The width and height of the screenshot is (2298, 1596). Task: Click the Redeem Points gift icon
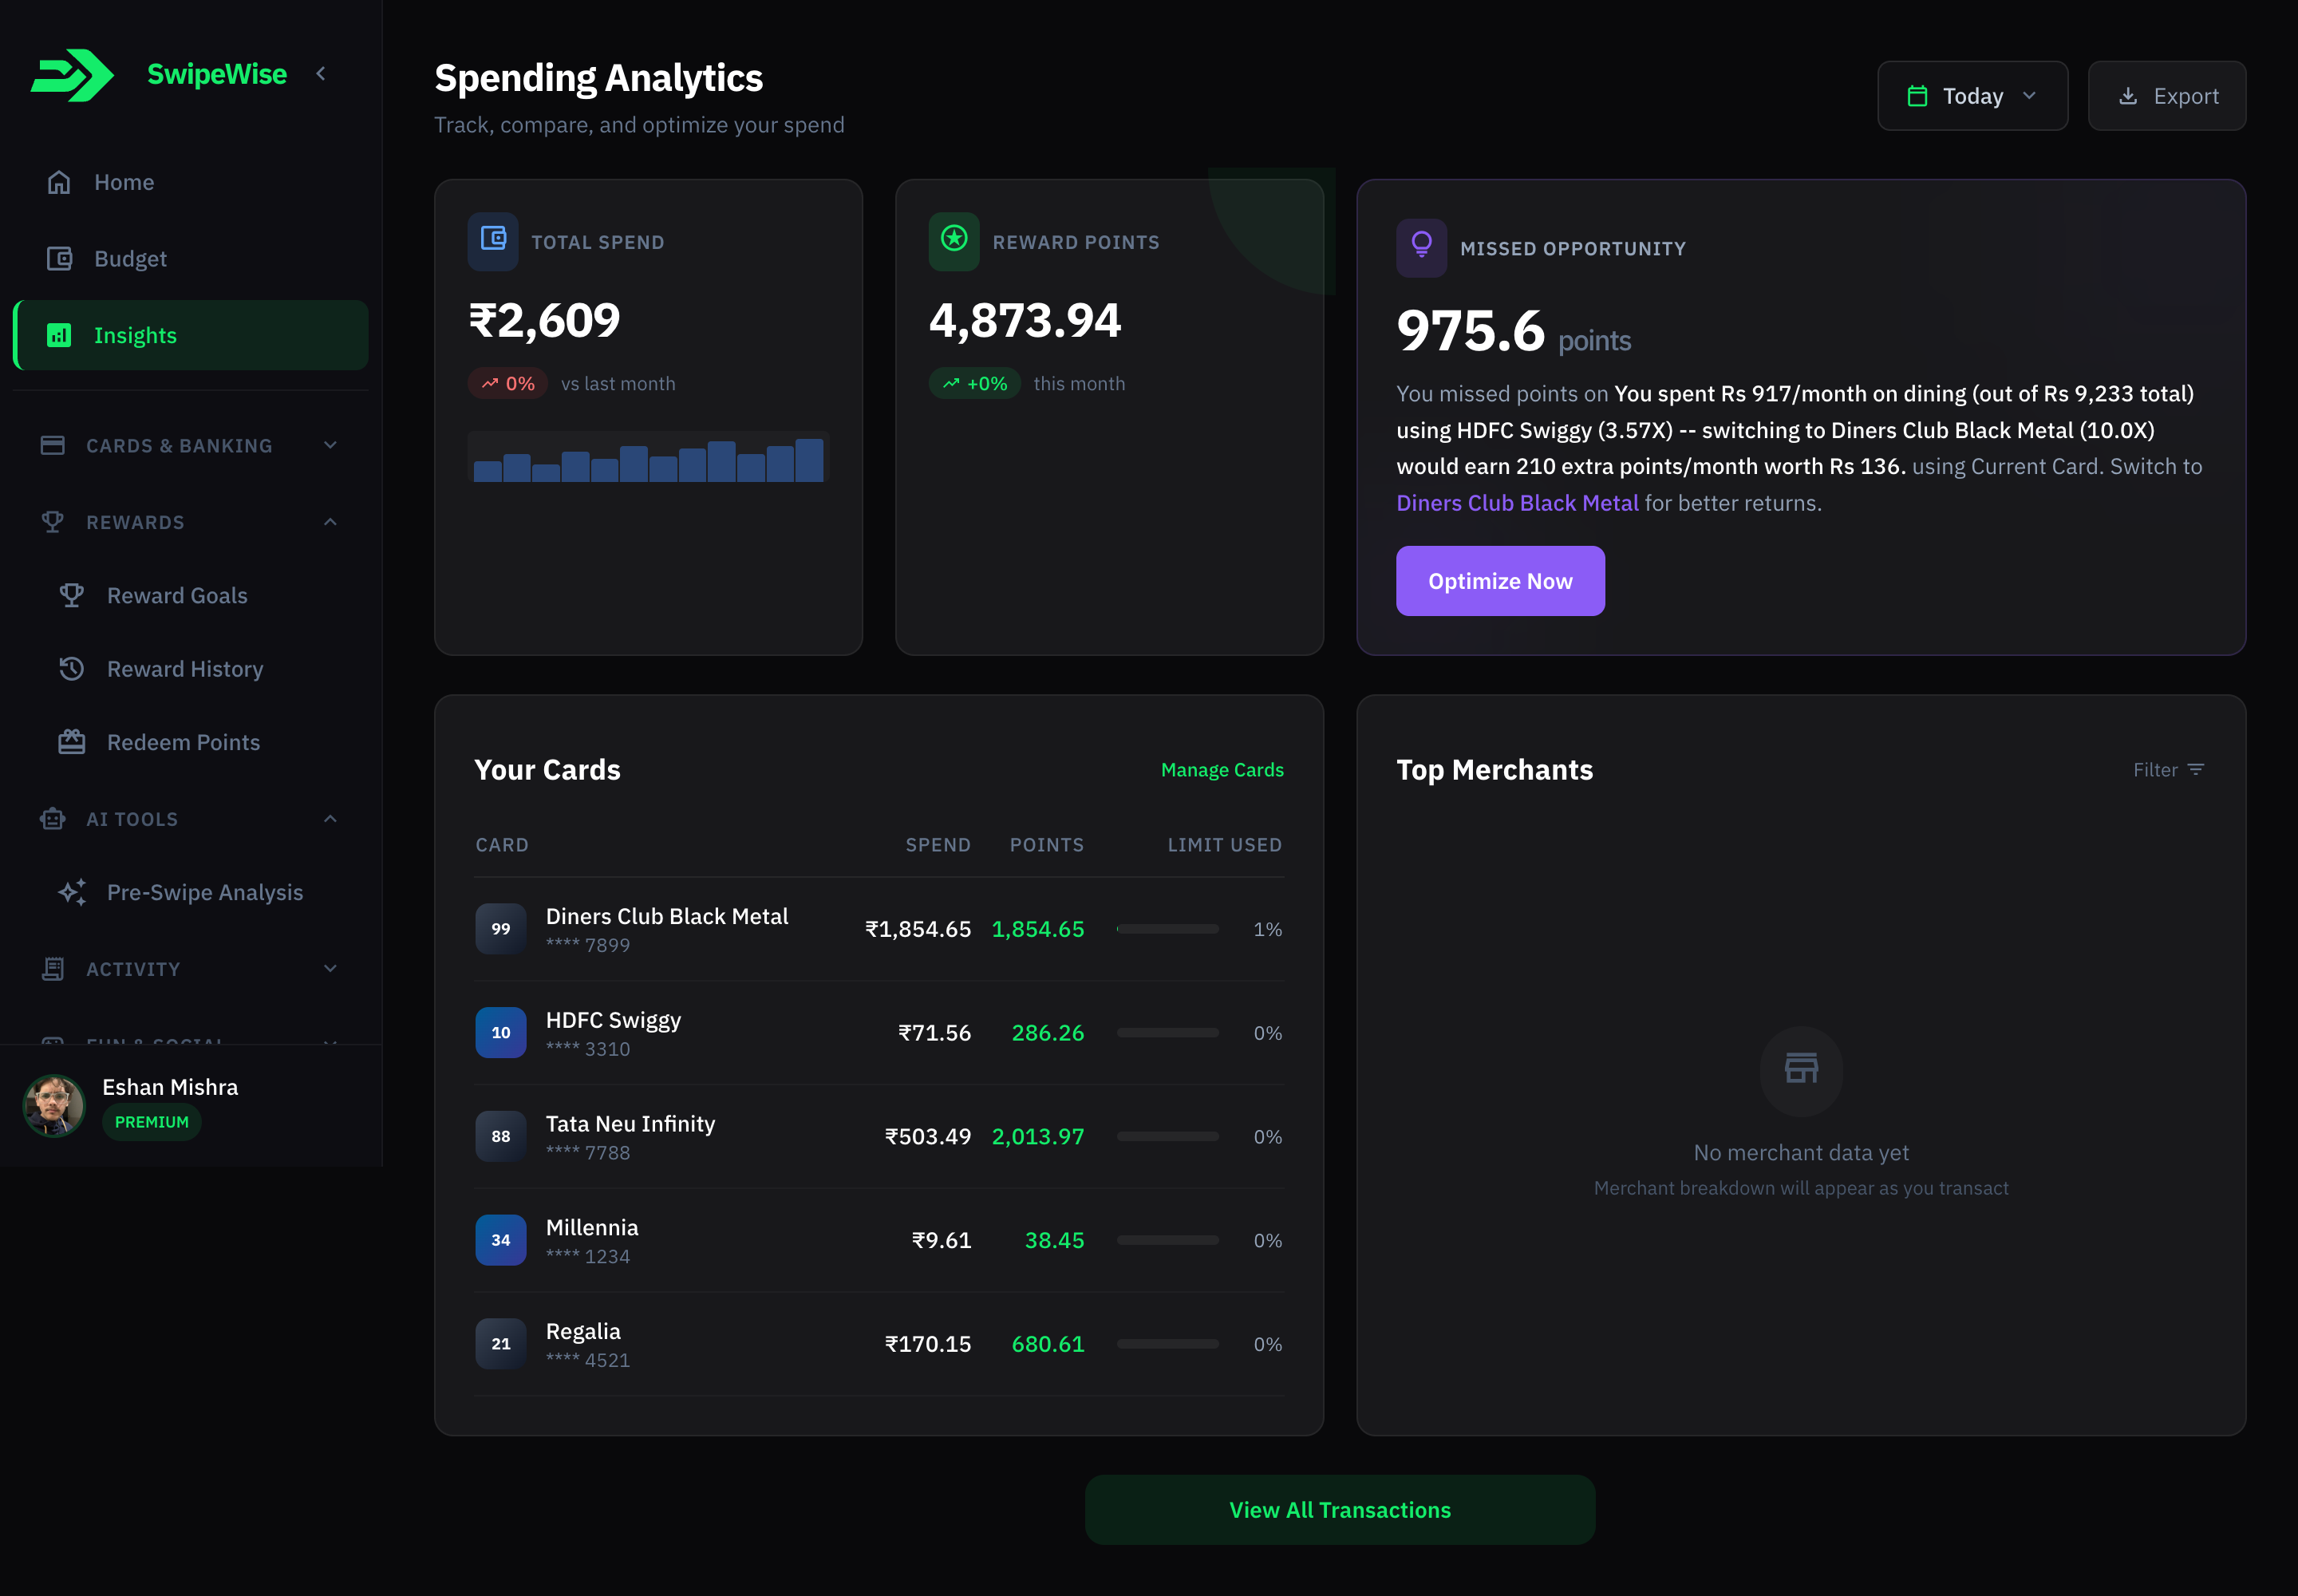point(72,742)
